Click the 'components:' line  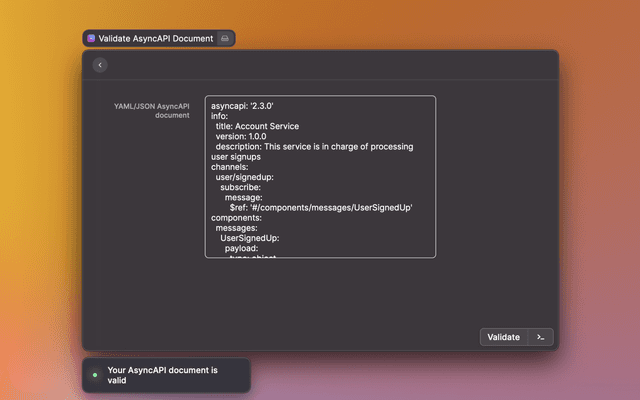pos(236,218)
